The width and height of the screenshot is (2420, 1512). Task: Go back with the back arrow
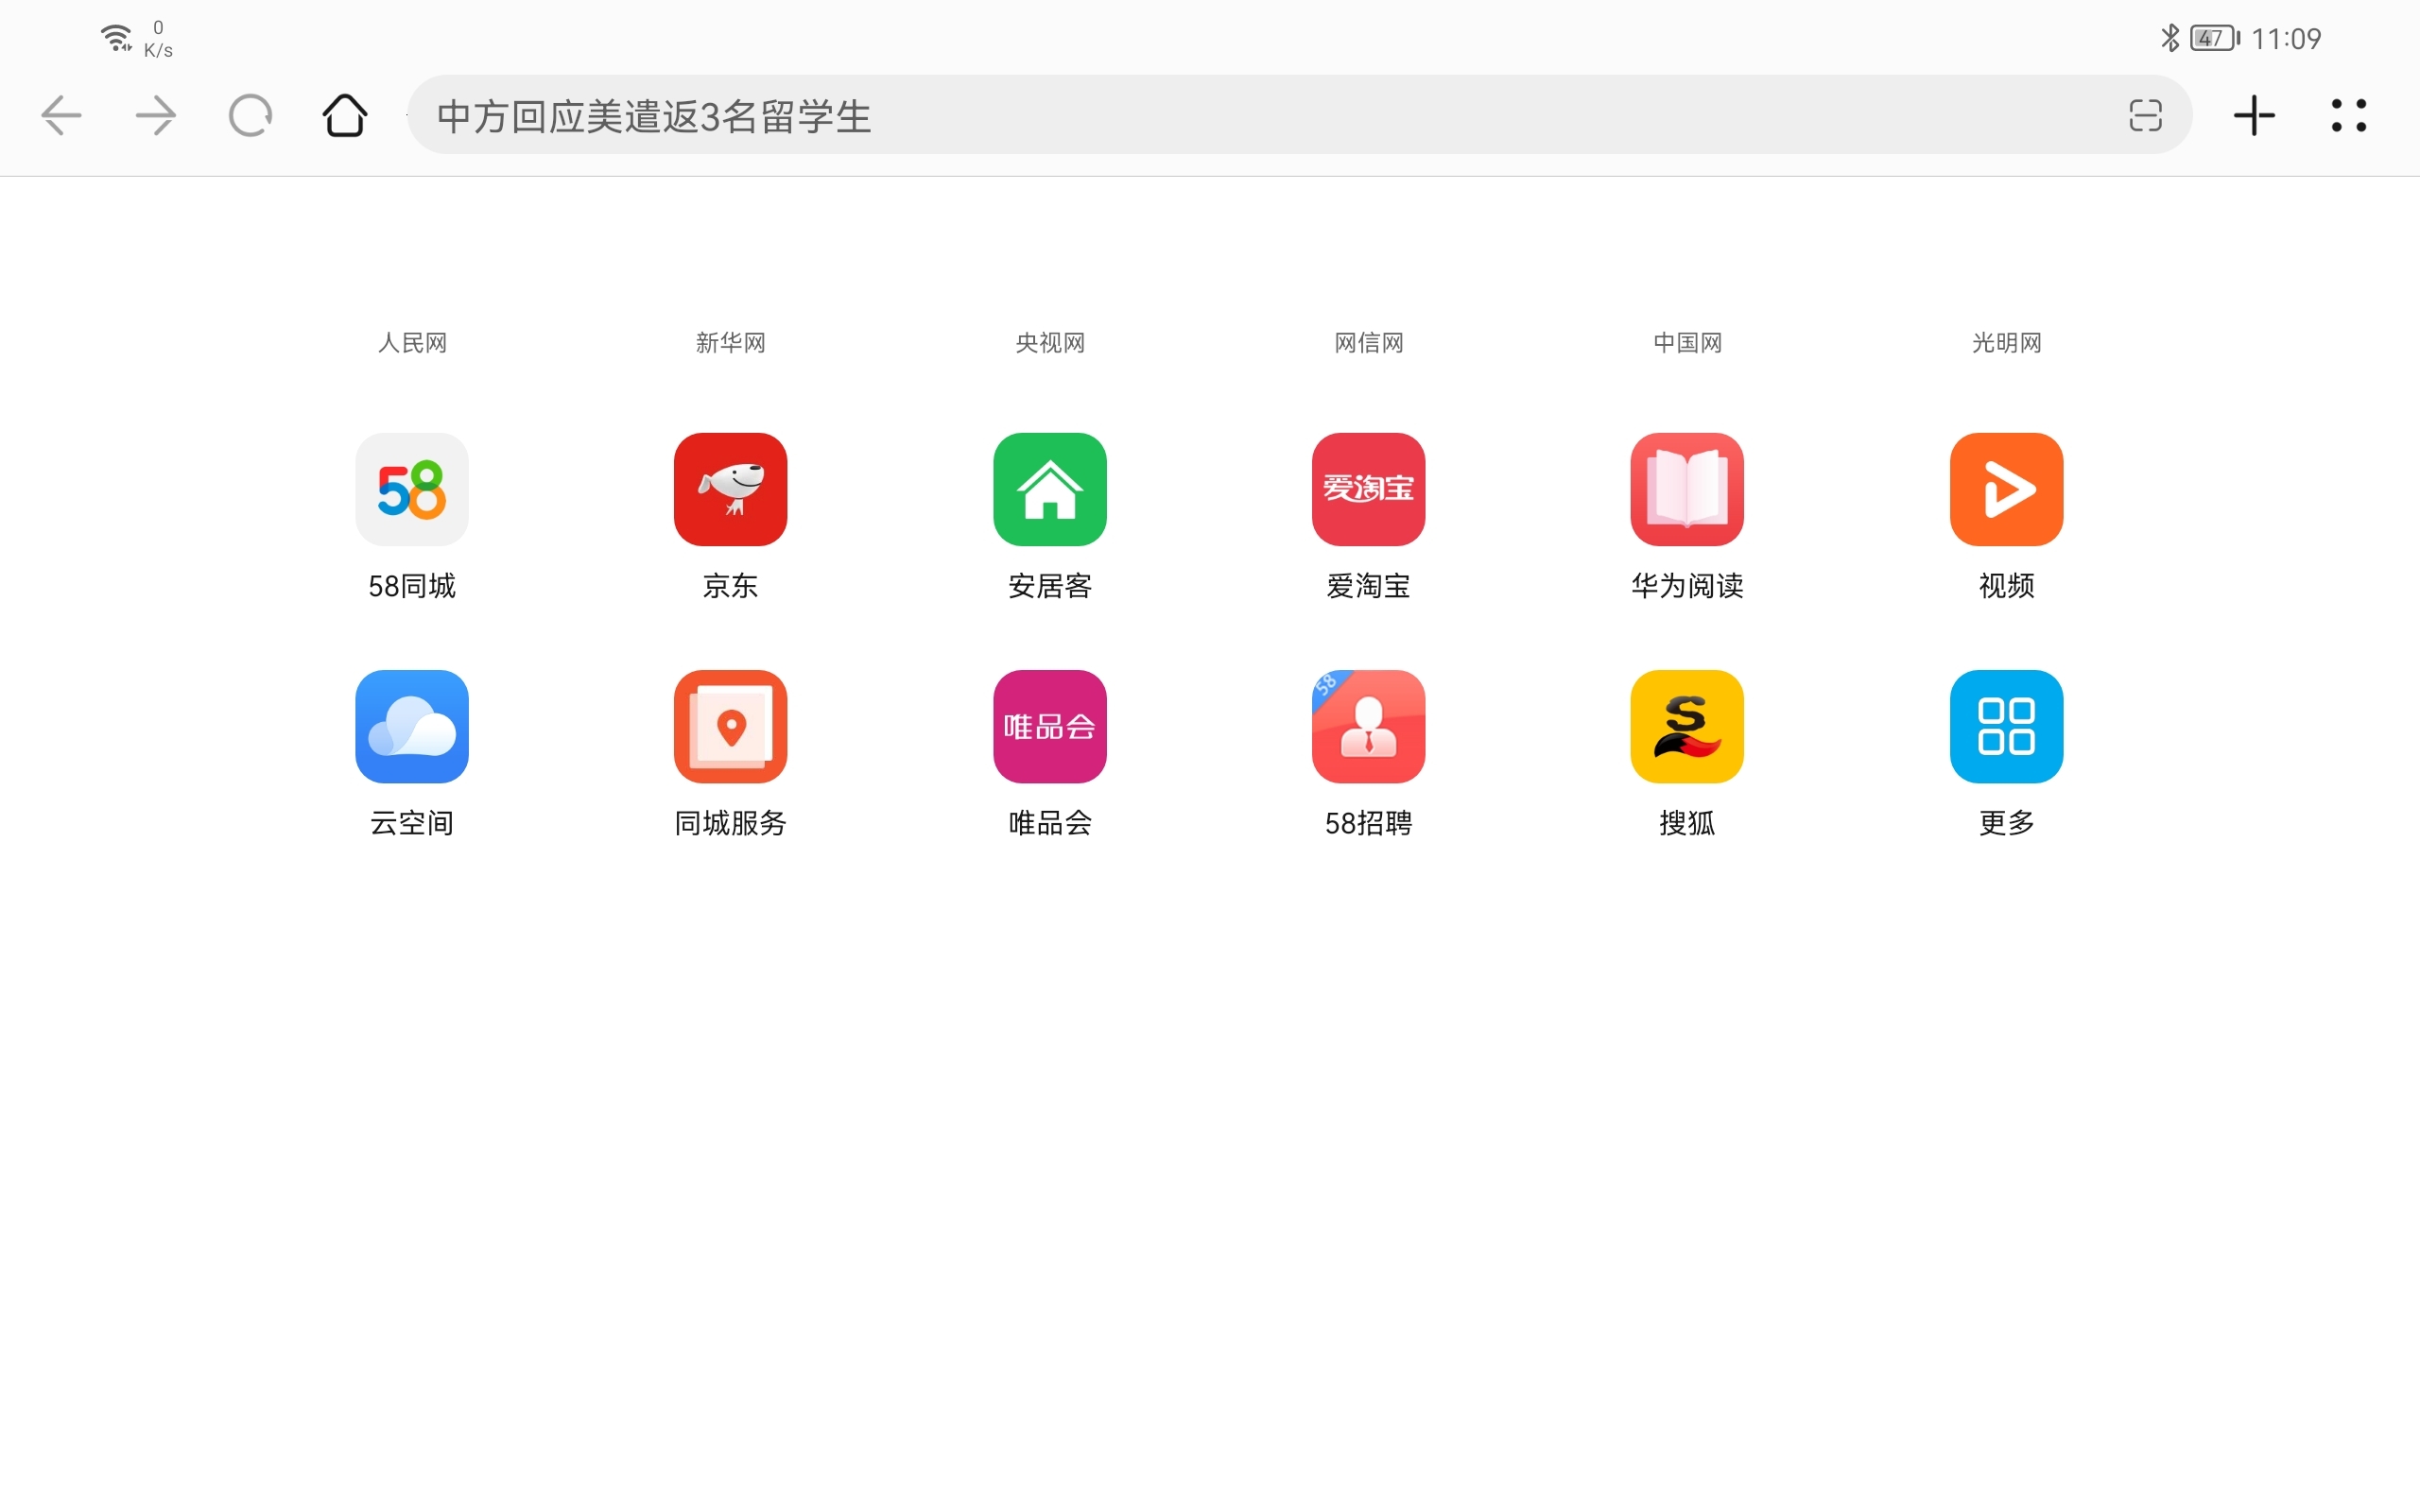coord(61,116)
